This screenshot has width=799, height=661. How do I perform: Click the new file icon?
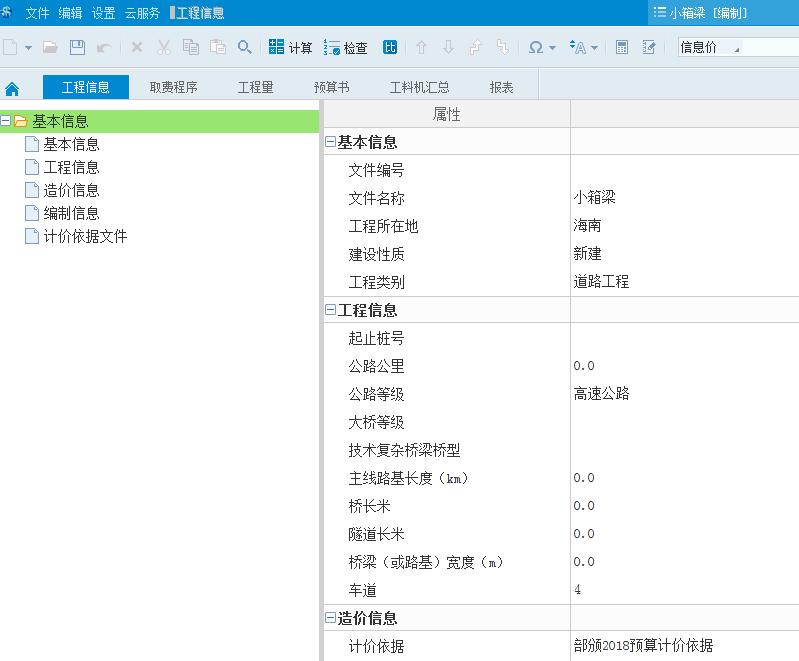click(x=10, y=47)
